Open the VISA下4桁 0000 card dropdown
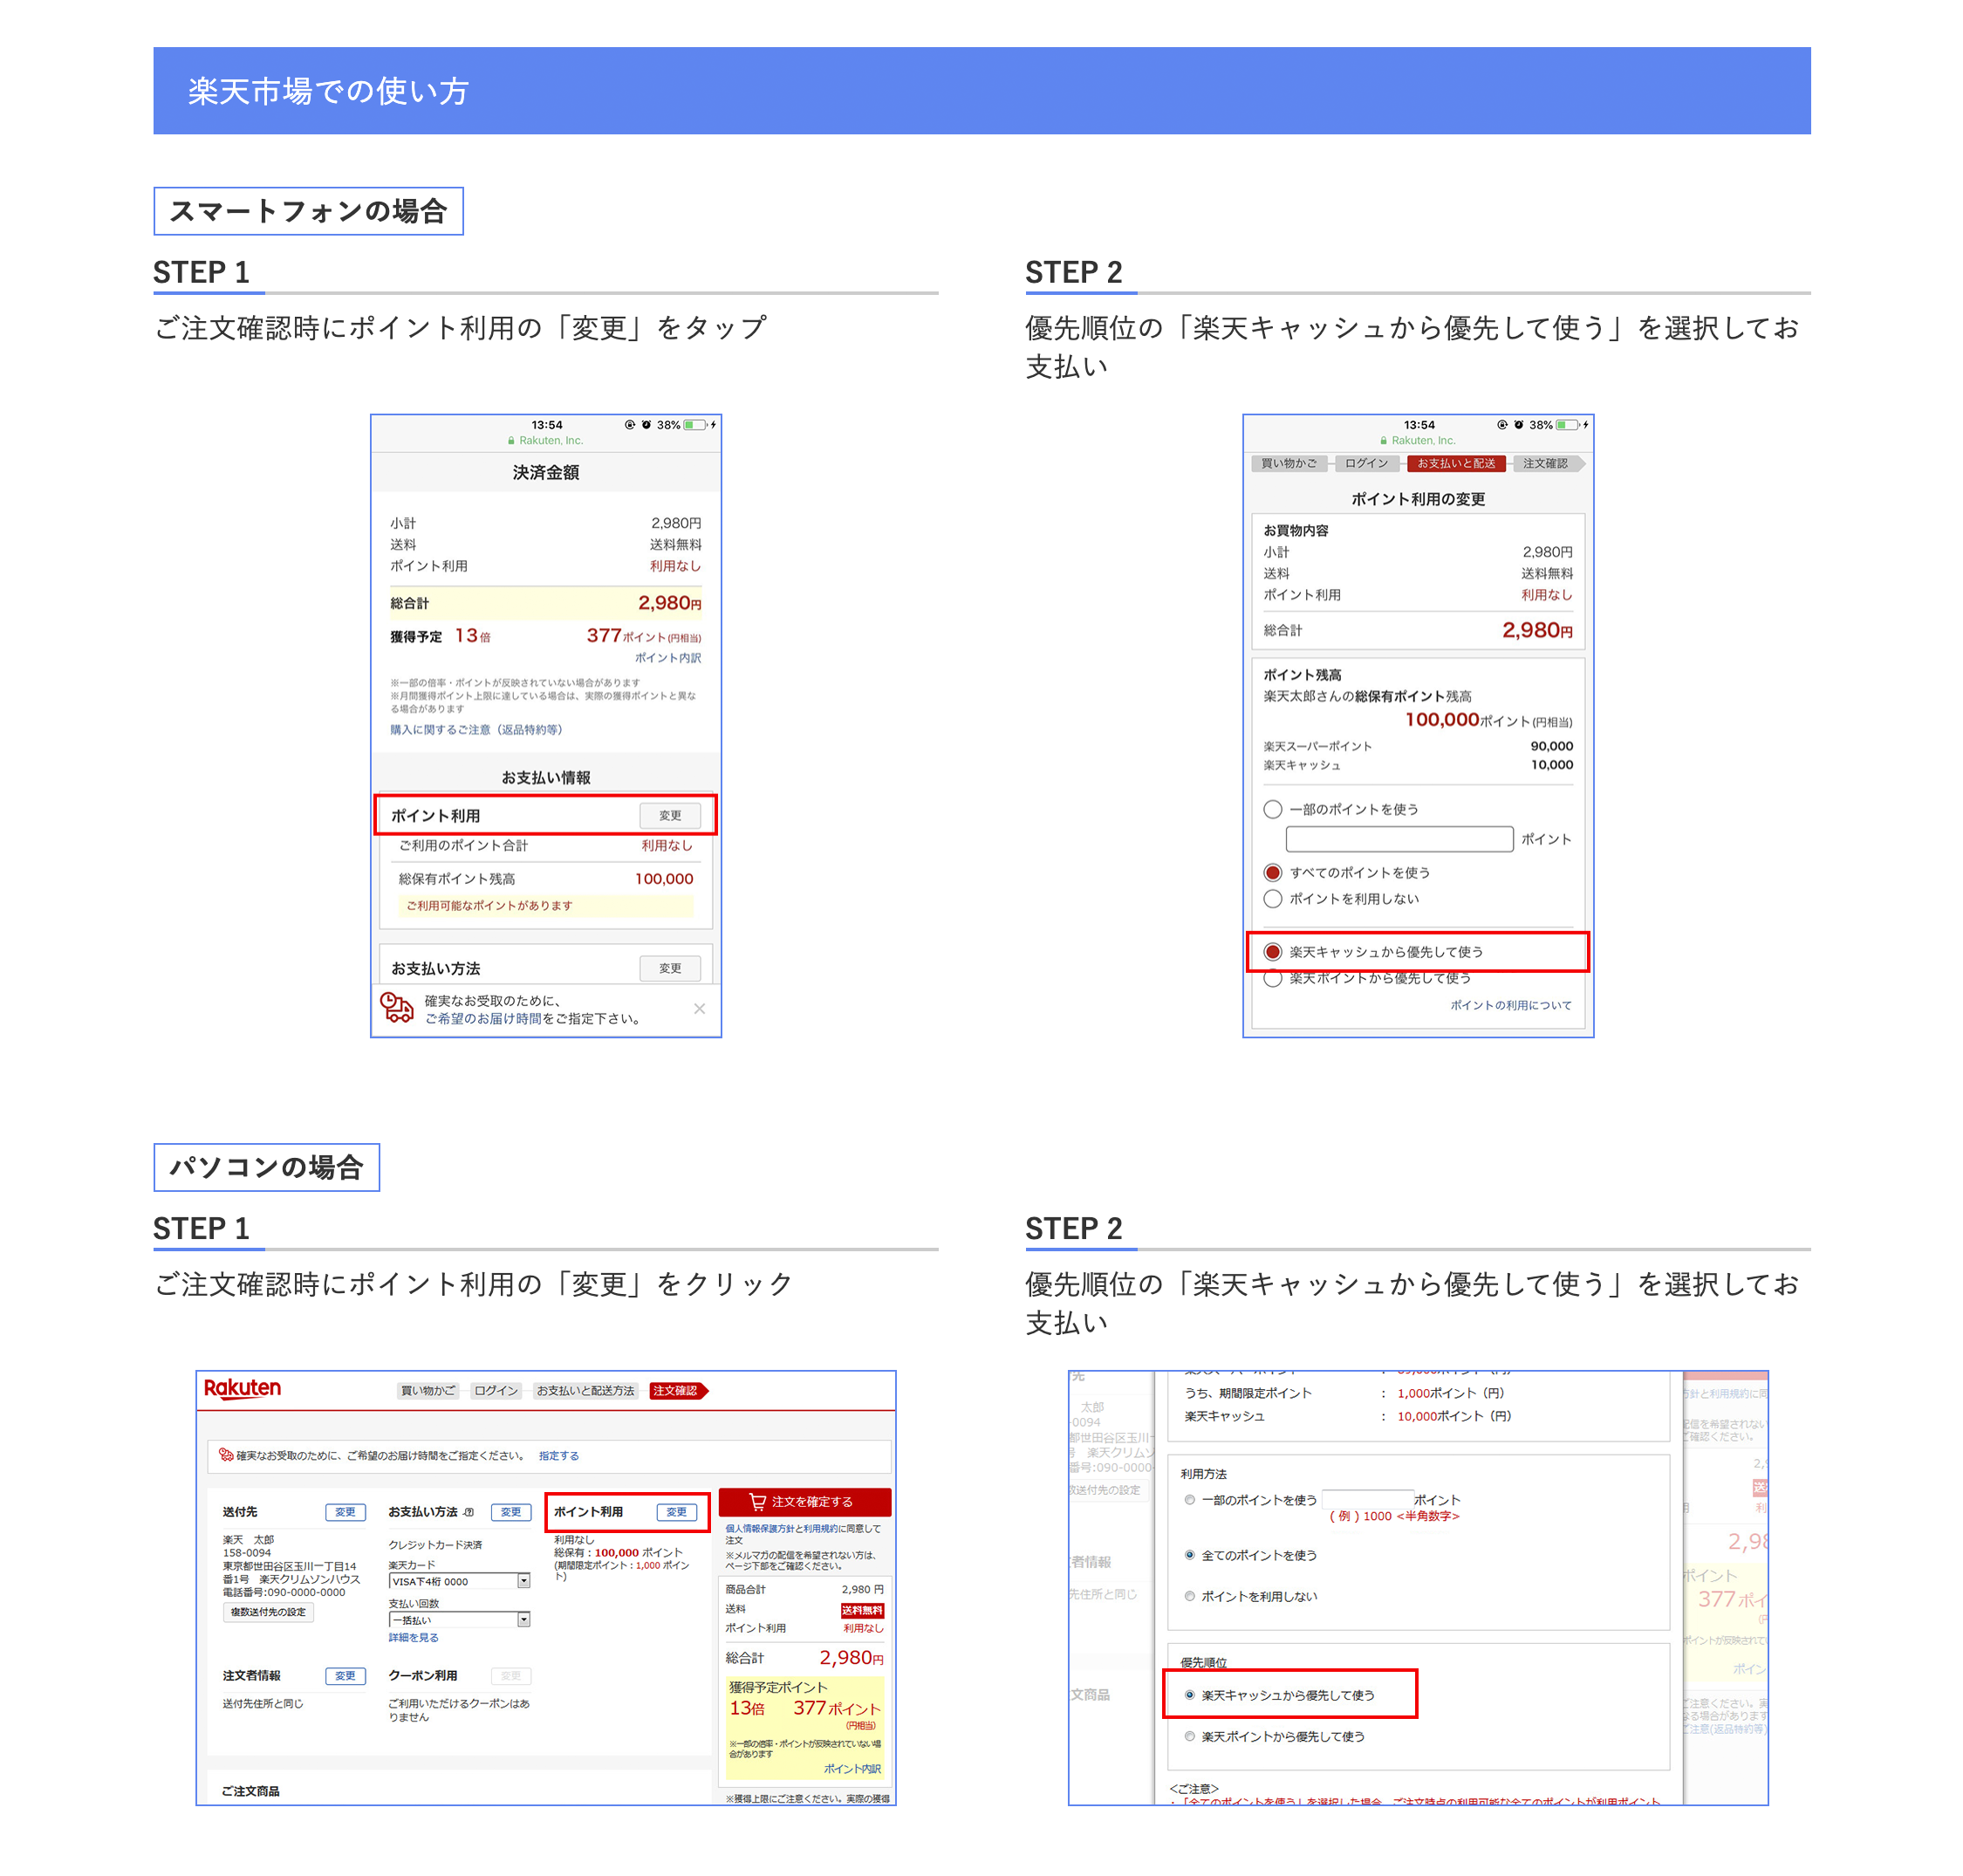Image resolution: width=1963 pixels, height=1876 pixels. point(460,1581)
